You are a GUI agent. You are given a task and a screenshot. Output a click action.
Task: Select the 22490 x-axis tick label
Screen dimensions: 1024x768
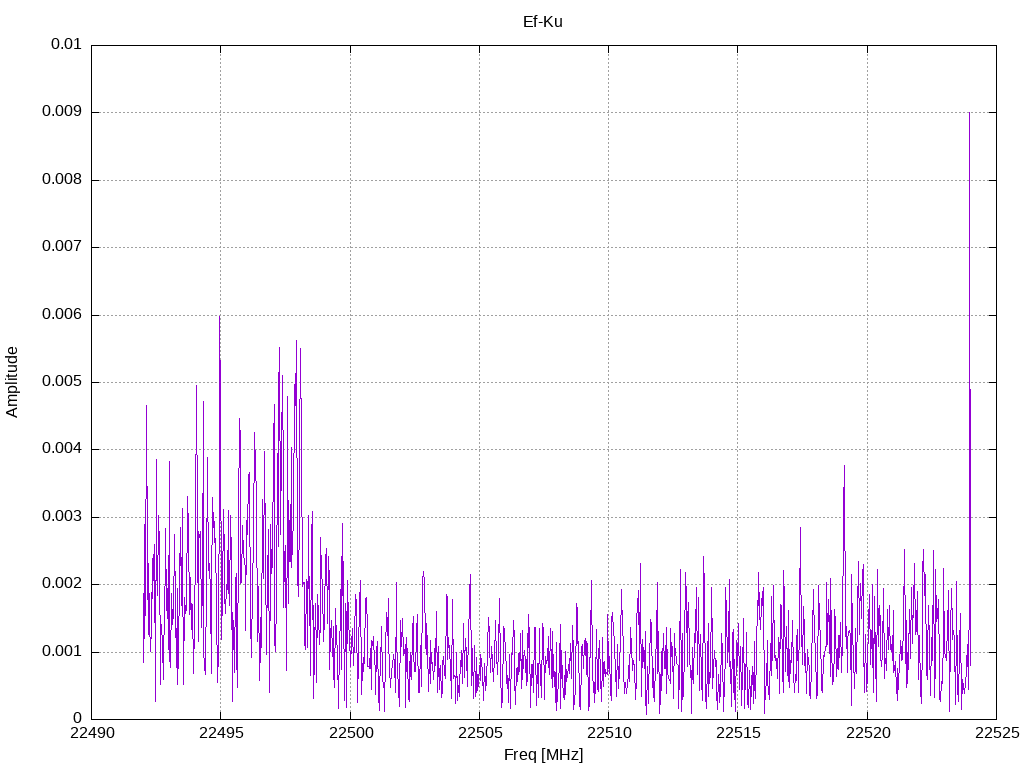(91, 733)
